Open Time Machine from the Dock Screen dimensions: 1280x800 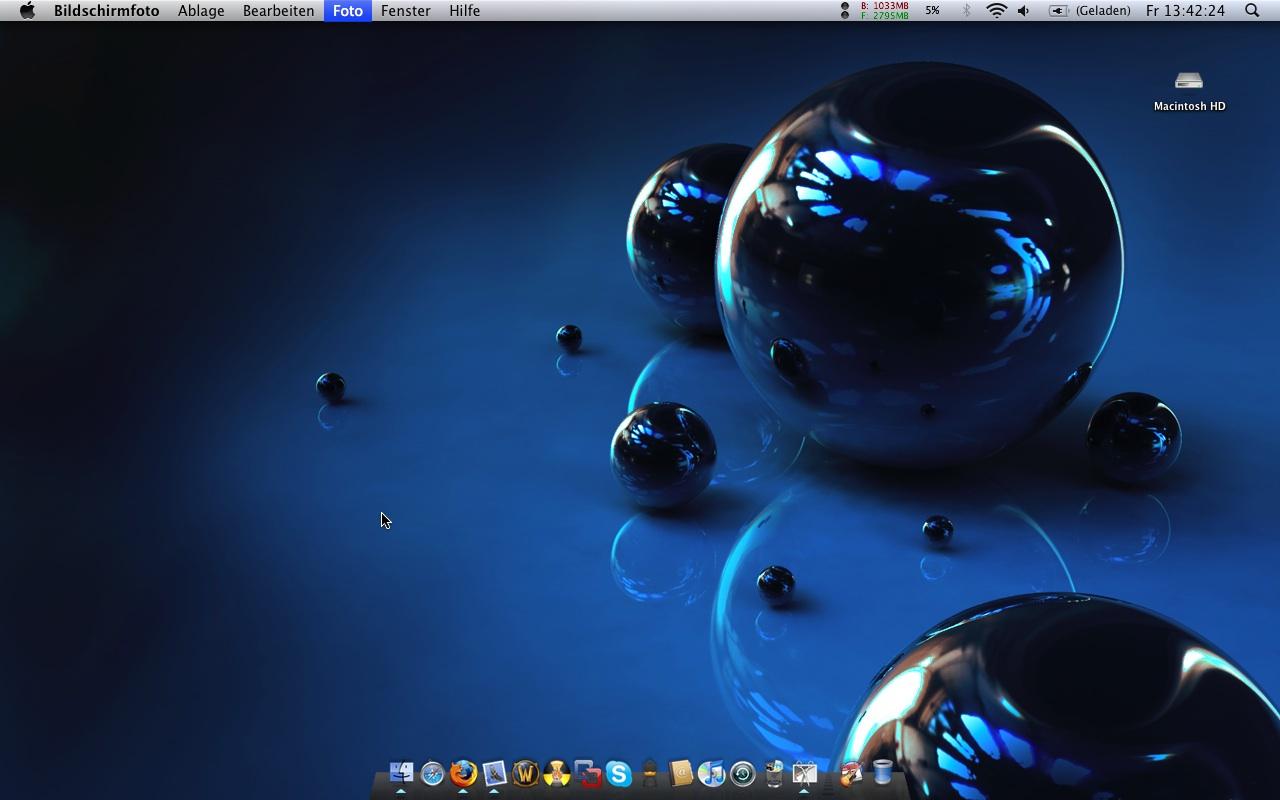pos(742,773)
